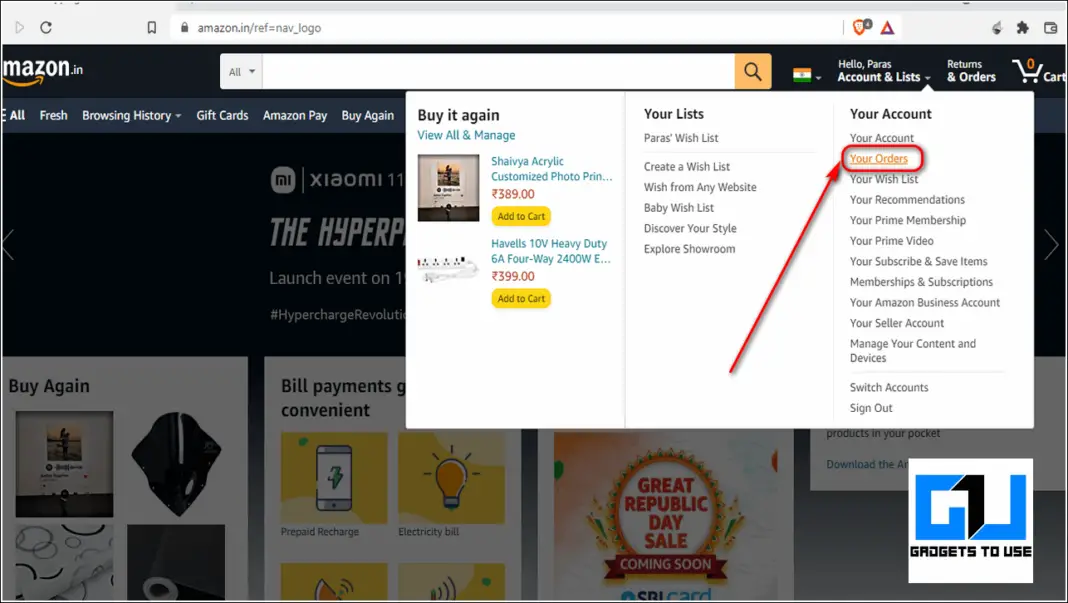This screenshot has width=1068, height=603.
Task: Open Shaivya Acrylic Customized Photo product link
Action: click(552, 168)
